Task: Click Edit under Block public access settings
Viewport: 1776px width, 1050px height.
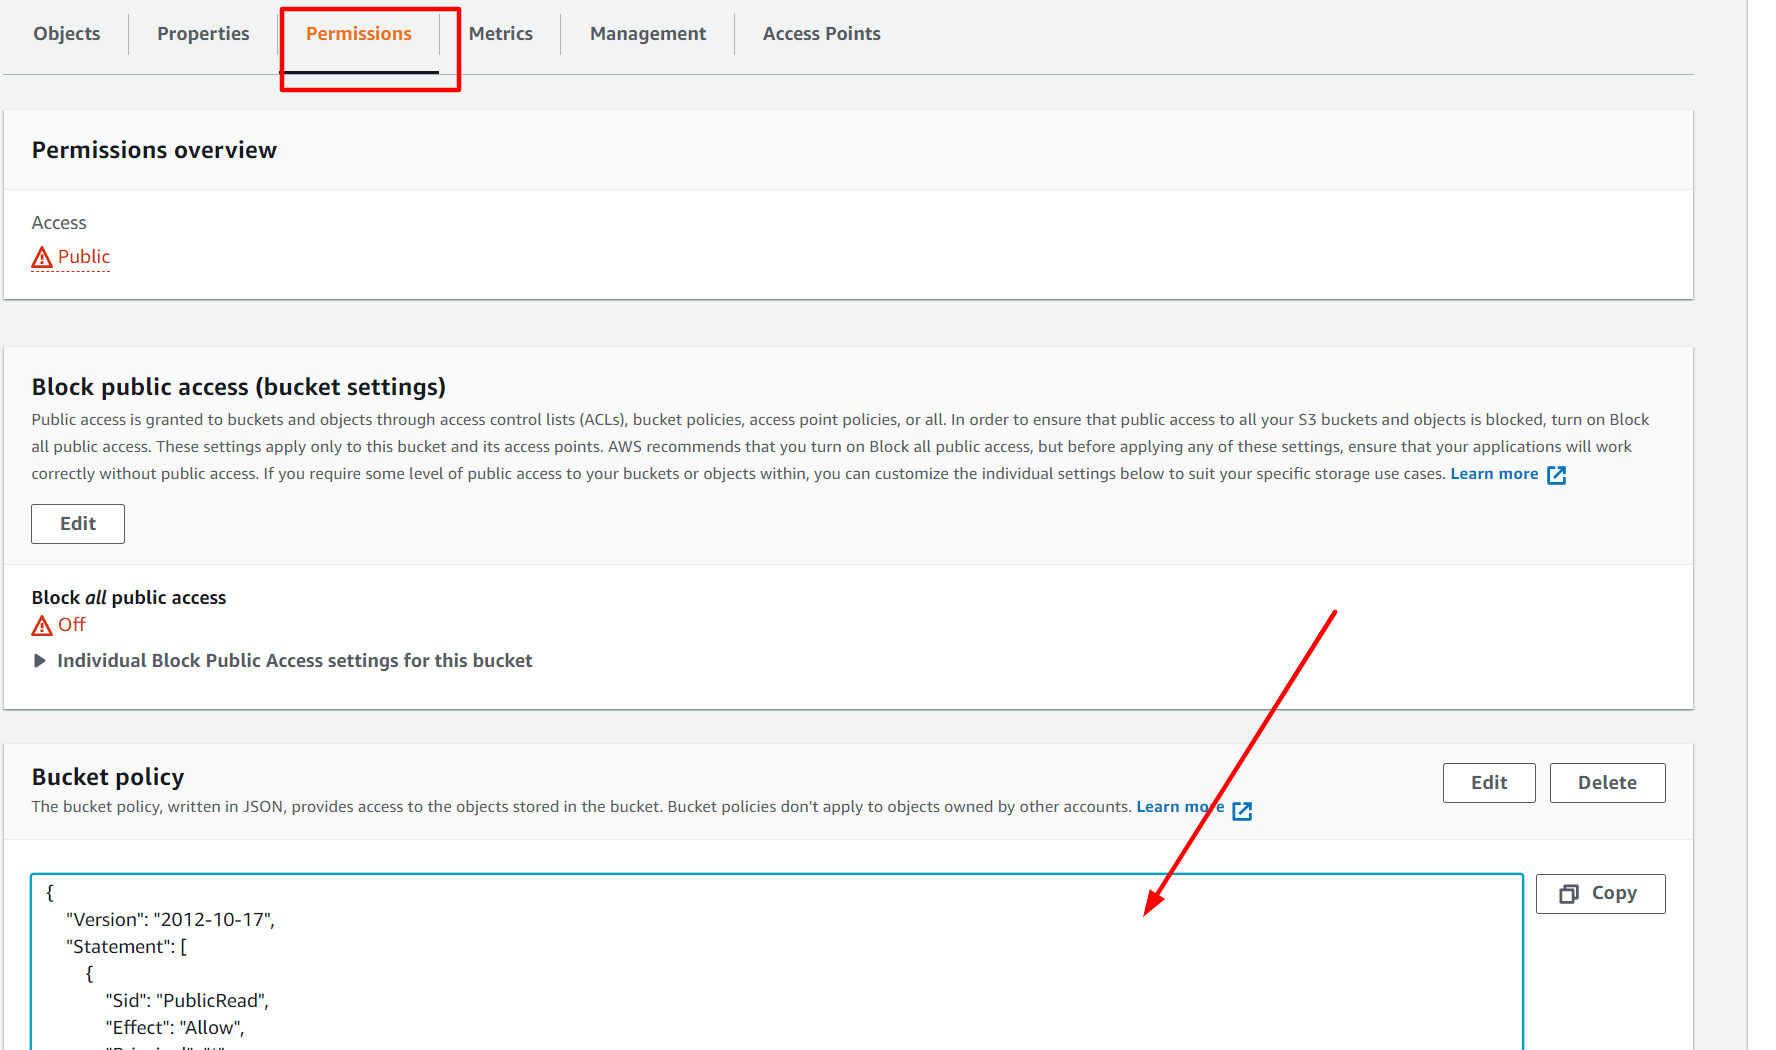Action: click(x=78, y=524)
